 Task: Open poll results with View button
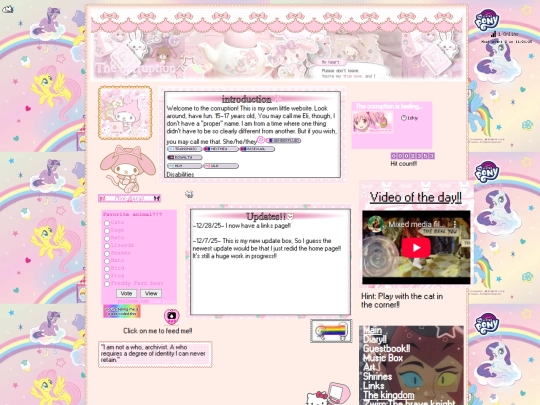(151, 293)
